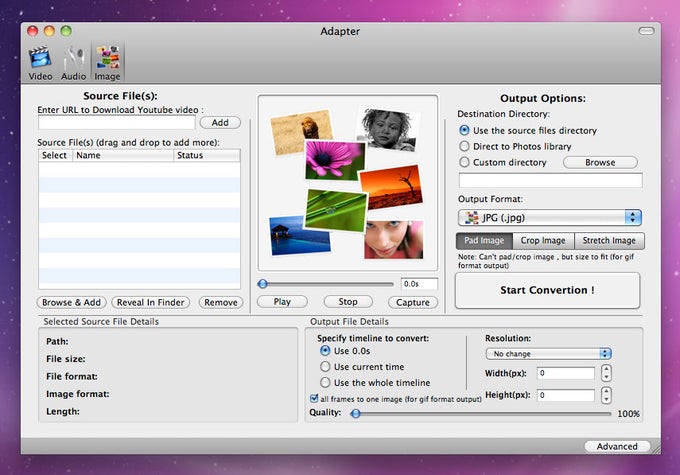
Task: Click the window resize grip corner
Action: pos(656,449)
